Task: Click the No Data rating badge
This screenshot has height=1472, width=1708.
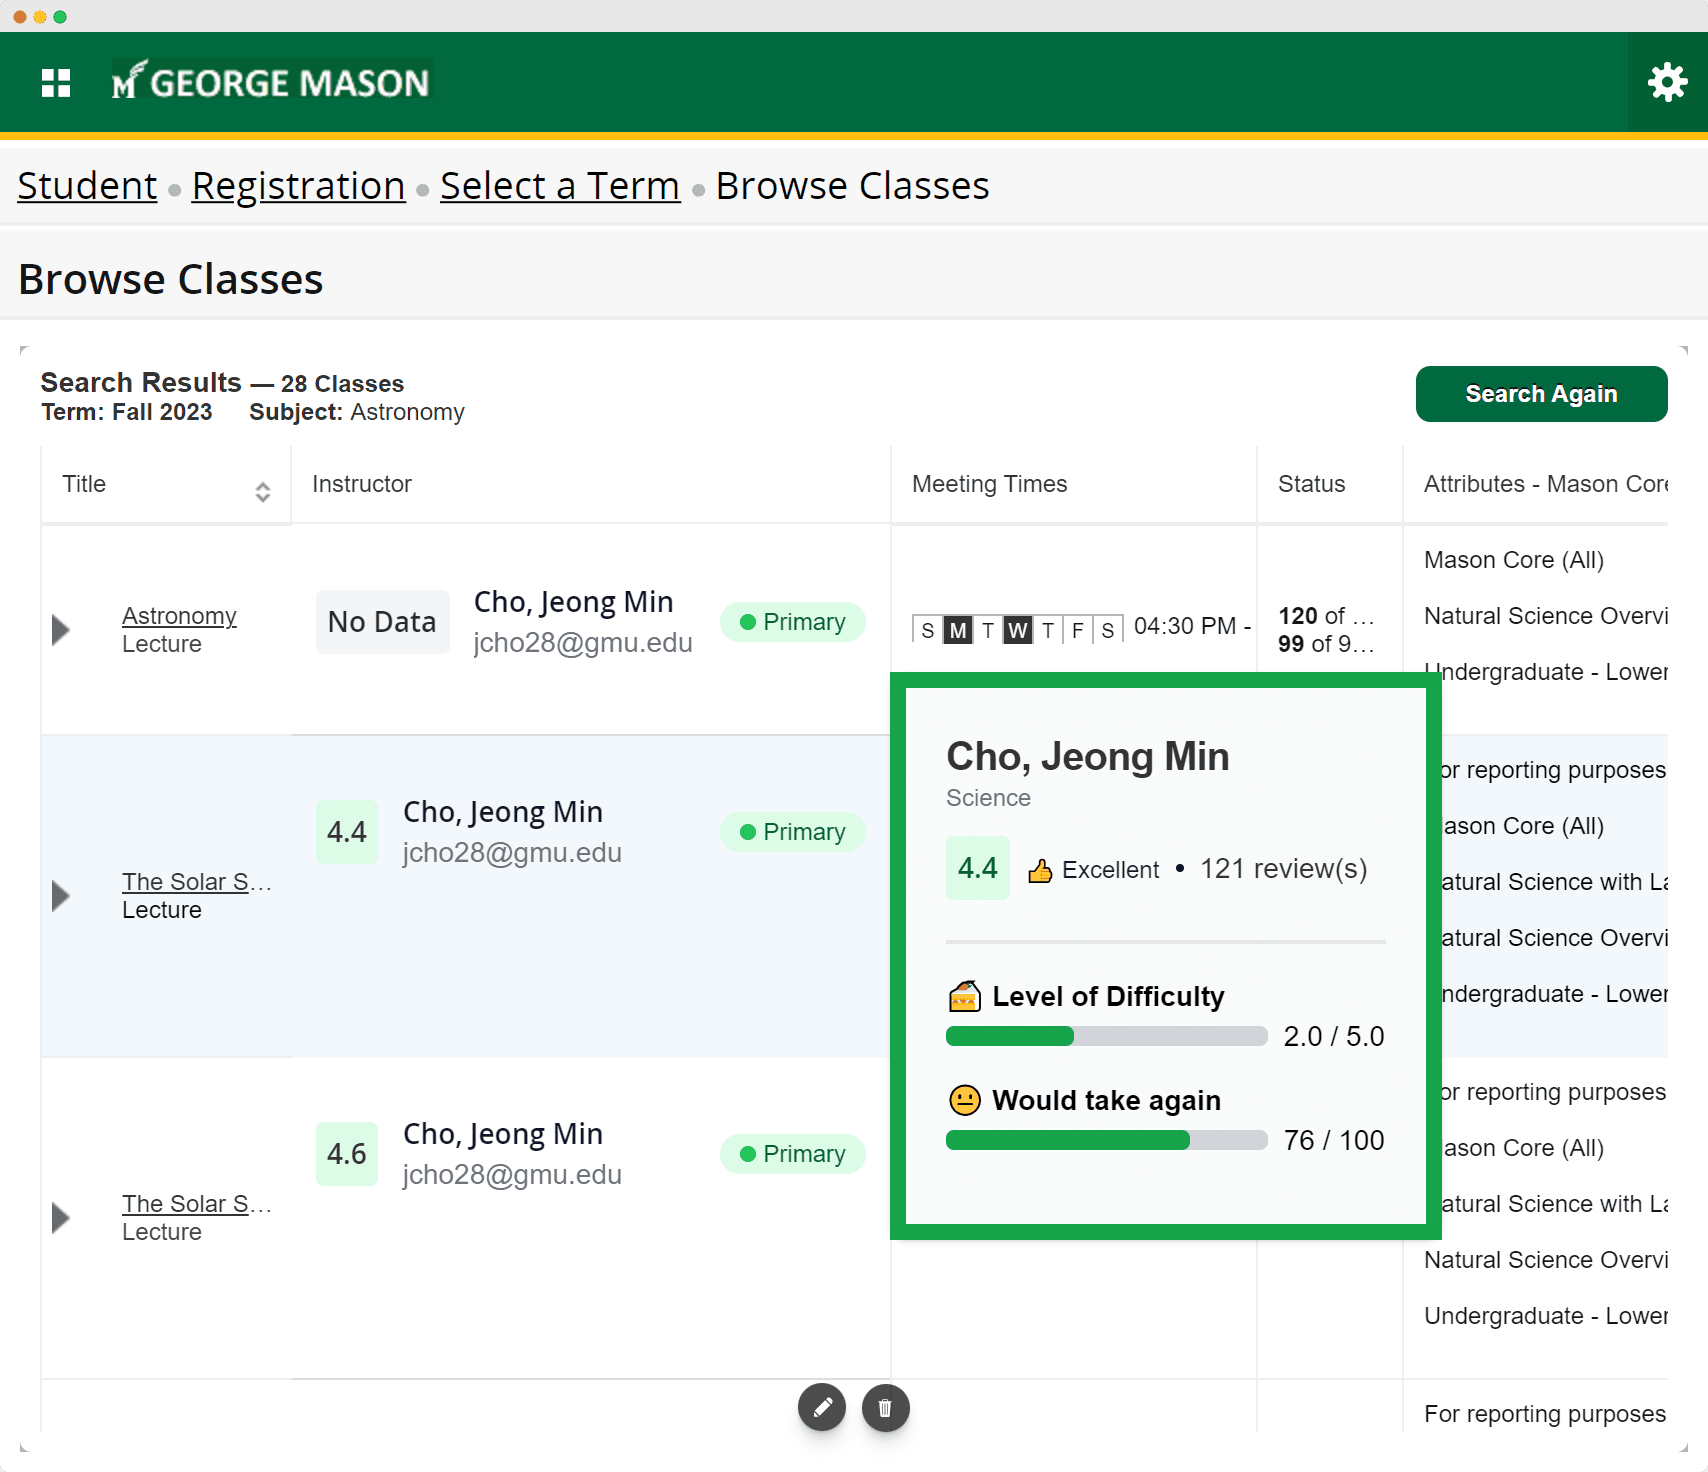Action: (x=382, y=622)
